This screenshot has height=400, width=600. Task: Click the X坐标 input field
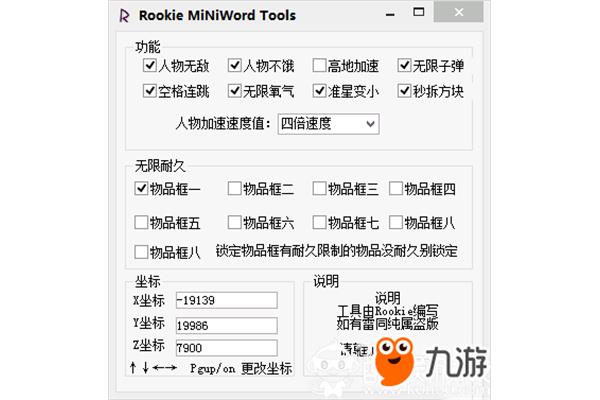click(x=227, y=300)
